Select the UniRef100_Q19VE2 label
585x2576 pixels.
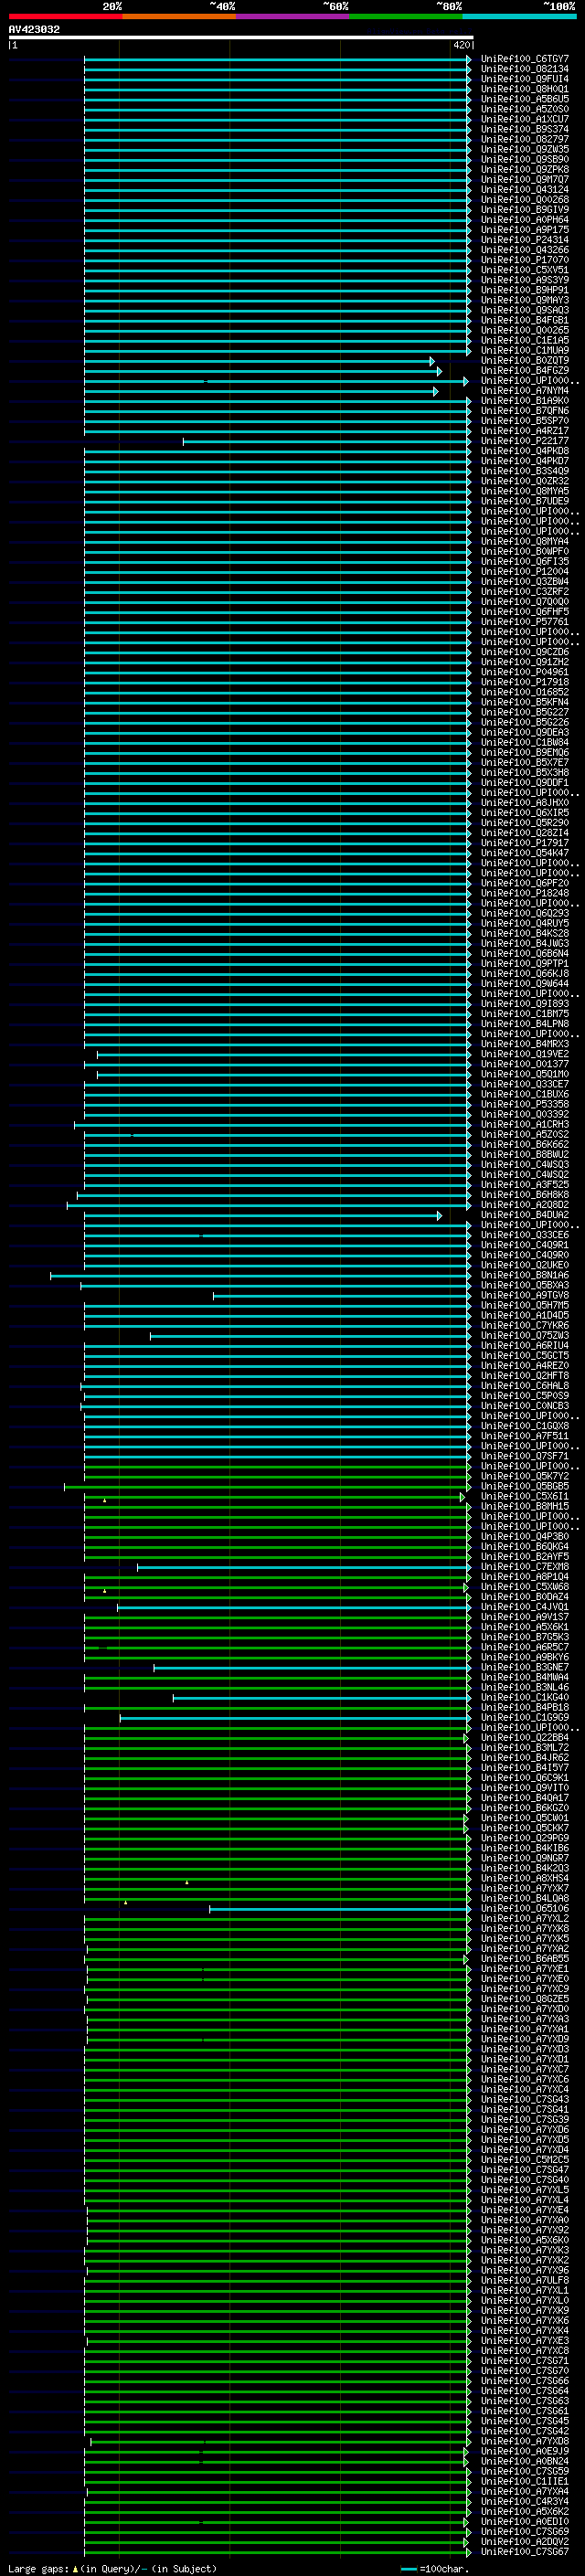click(524, 1053)
